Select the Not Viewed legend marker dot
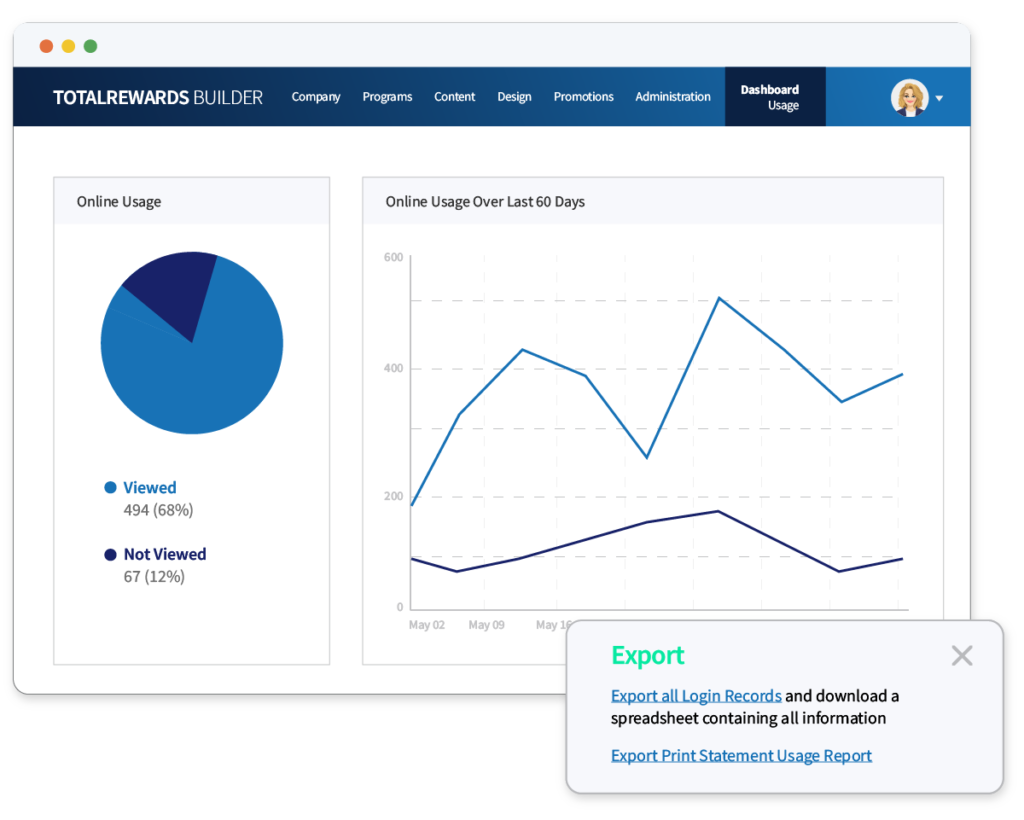 click(x=113, y=554)
